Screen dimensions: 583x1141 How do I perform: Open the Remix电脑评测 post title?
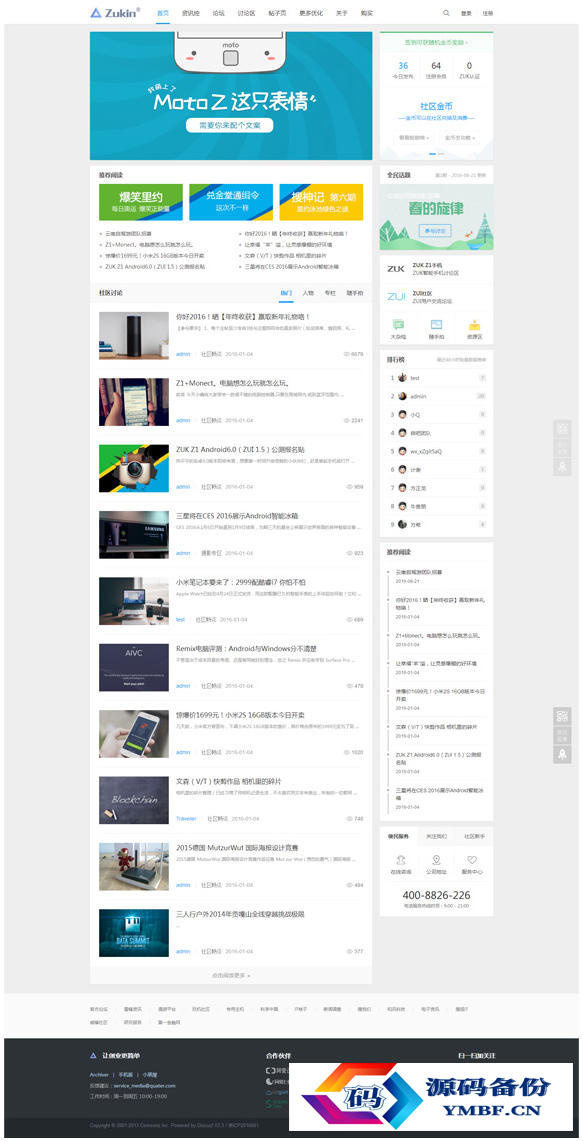[246, 648]
